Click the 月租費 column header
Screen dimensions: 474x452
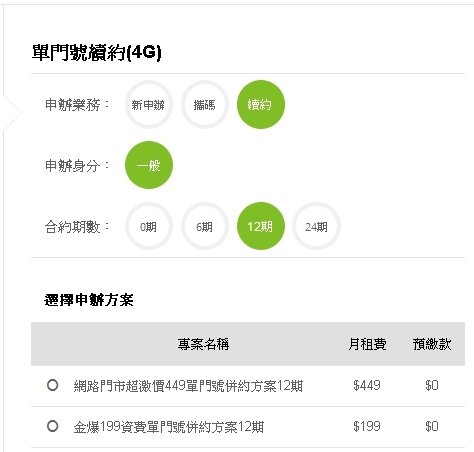[367, 344]
